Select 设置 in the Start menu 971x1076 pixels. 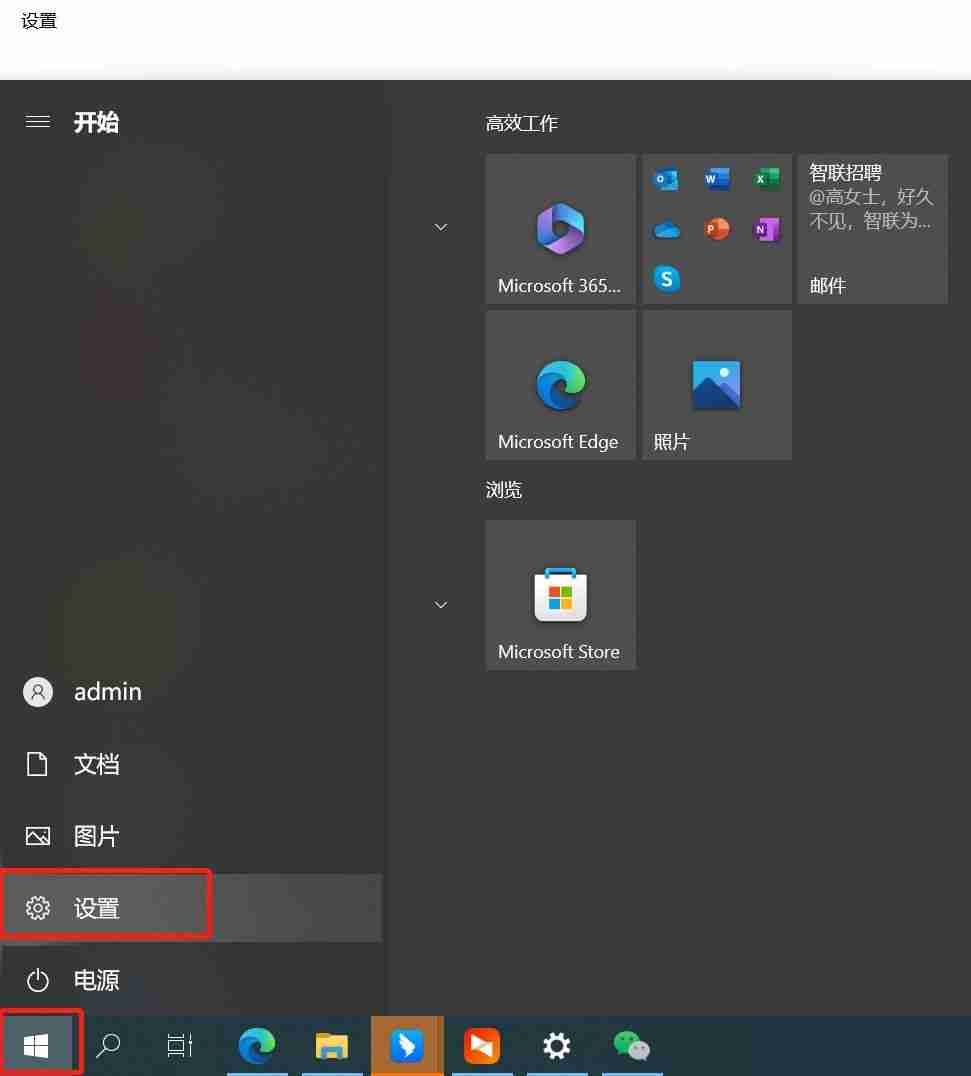point(97,908)
